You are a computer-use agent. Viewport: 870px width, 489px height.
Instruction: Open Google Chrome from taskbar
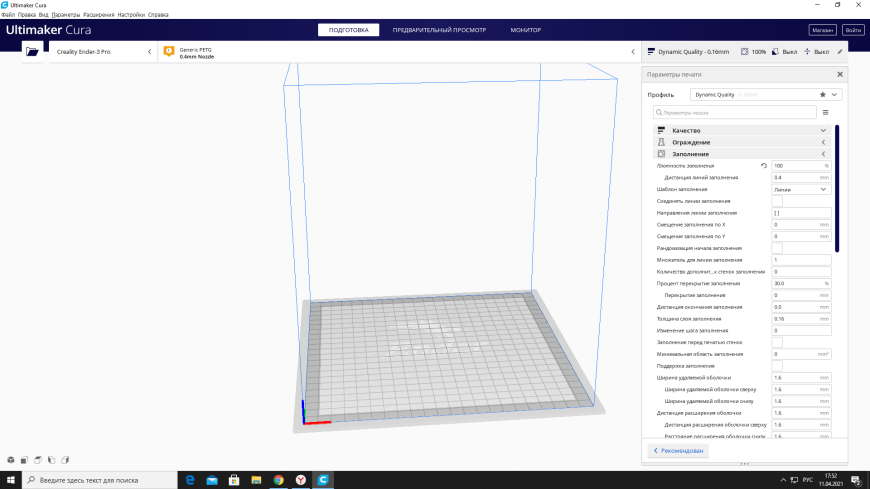pos(279,480)
